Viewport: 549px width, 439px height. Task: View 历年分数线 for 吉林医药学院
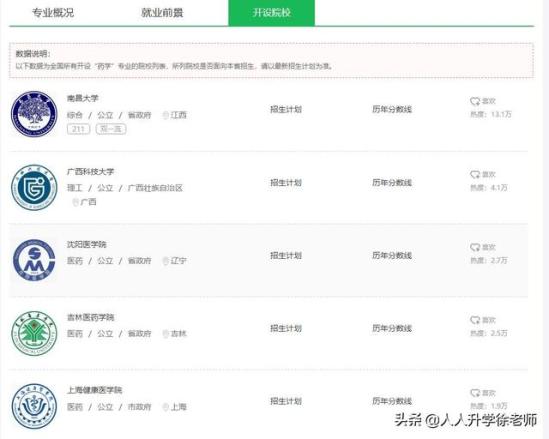[x=392, y=328]
